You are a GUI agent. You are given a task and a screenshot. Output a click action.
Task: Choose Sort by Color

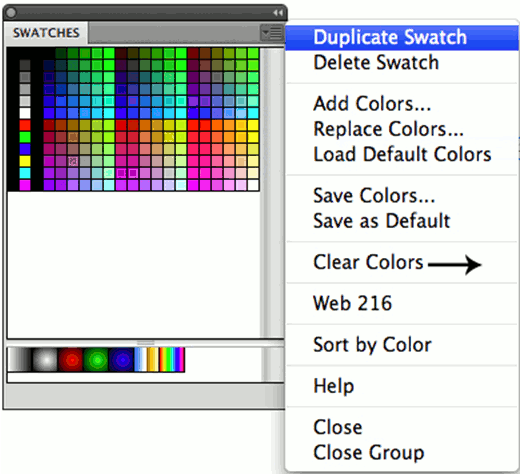click(373, 344)
